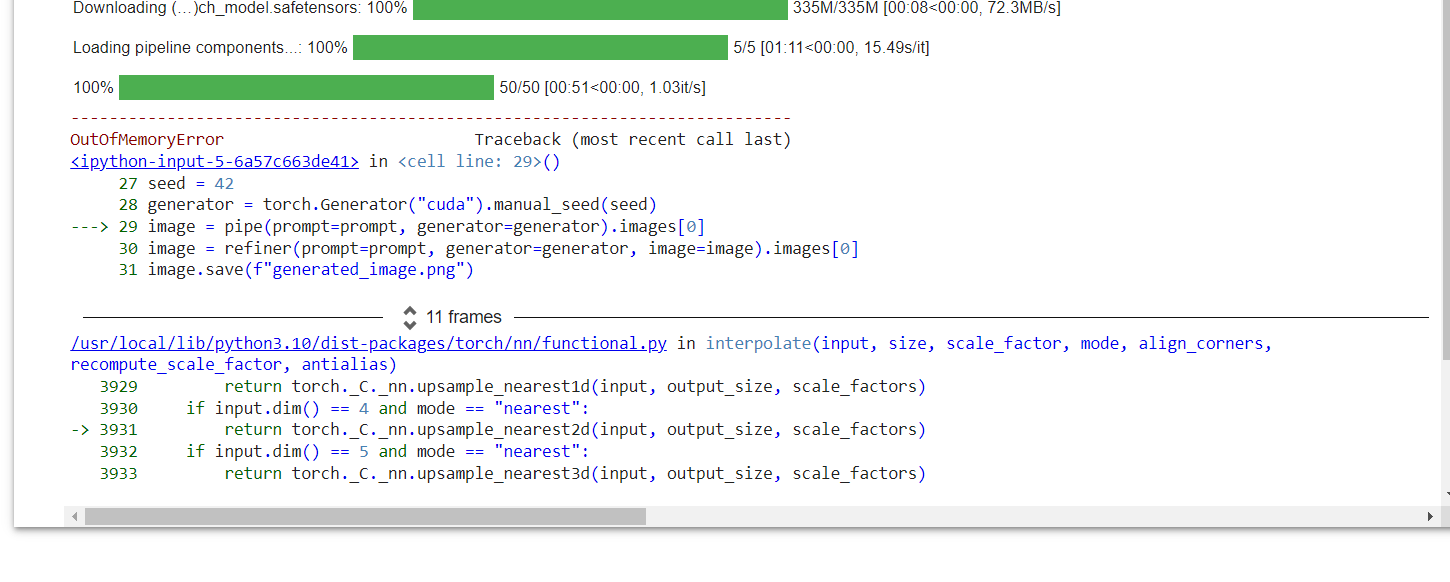This screenshot has width=1450, height=582.
Task: Click the seed = 42 code line
Action: coord(190,183)
